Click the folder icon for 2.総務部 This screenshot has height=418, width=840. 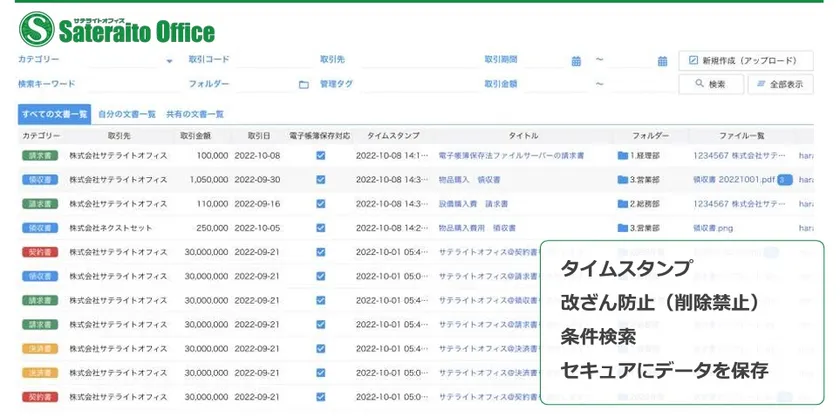click(x=622, y=204)
